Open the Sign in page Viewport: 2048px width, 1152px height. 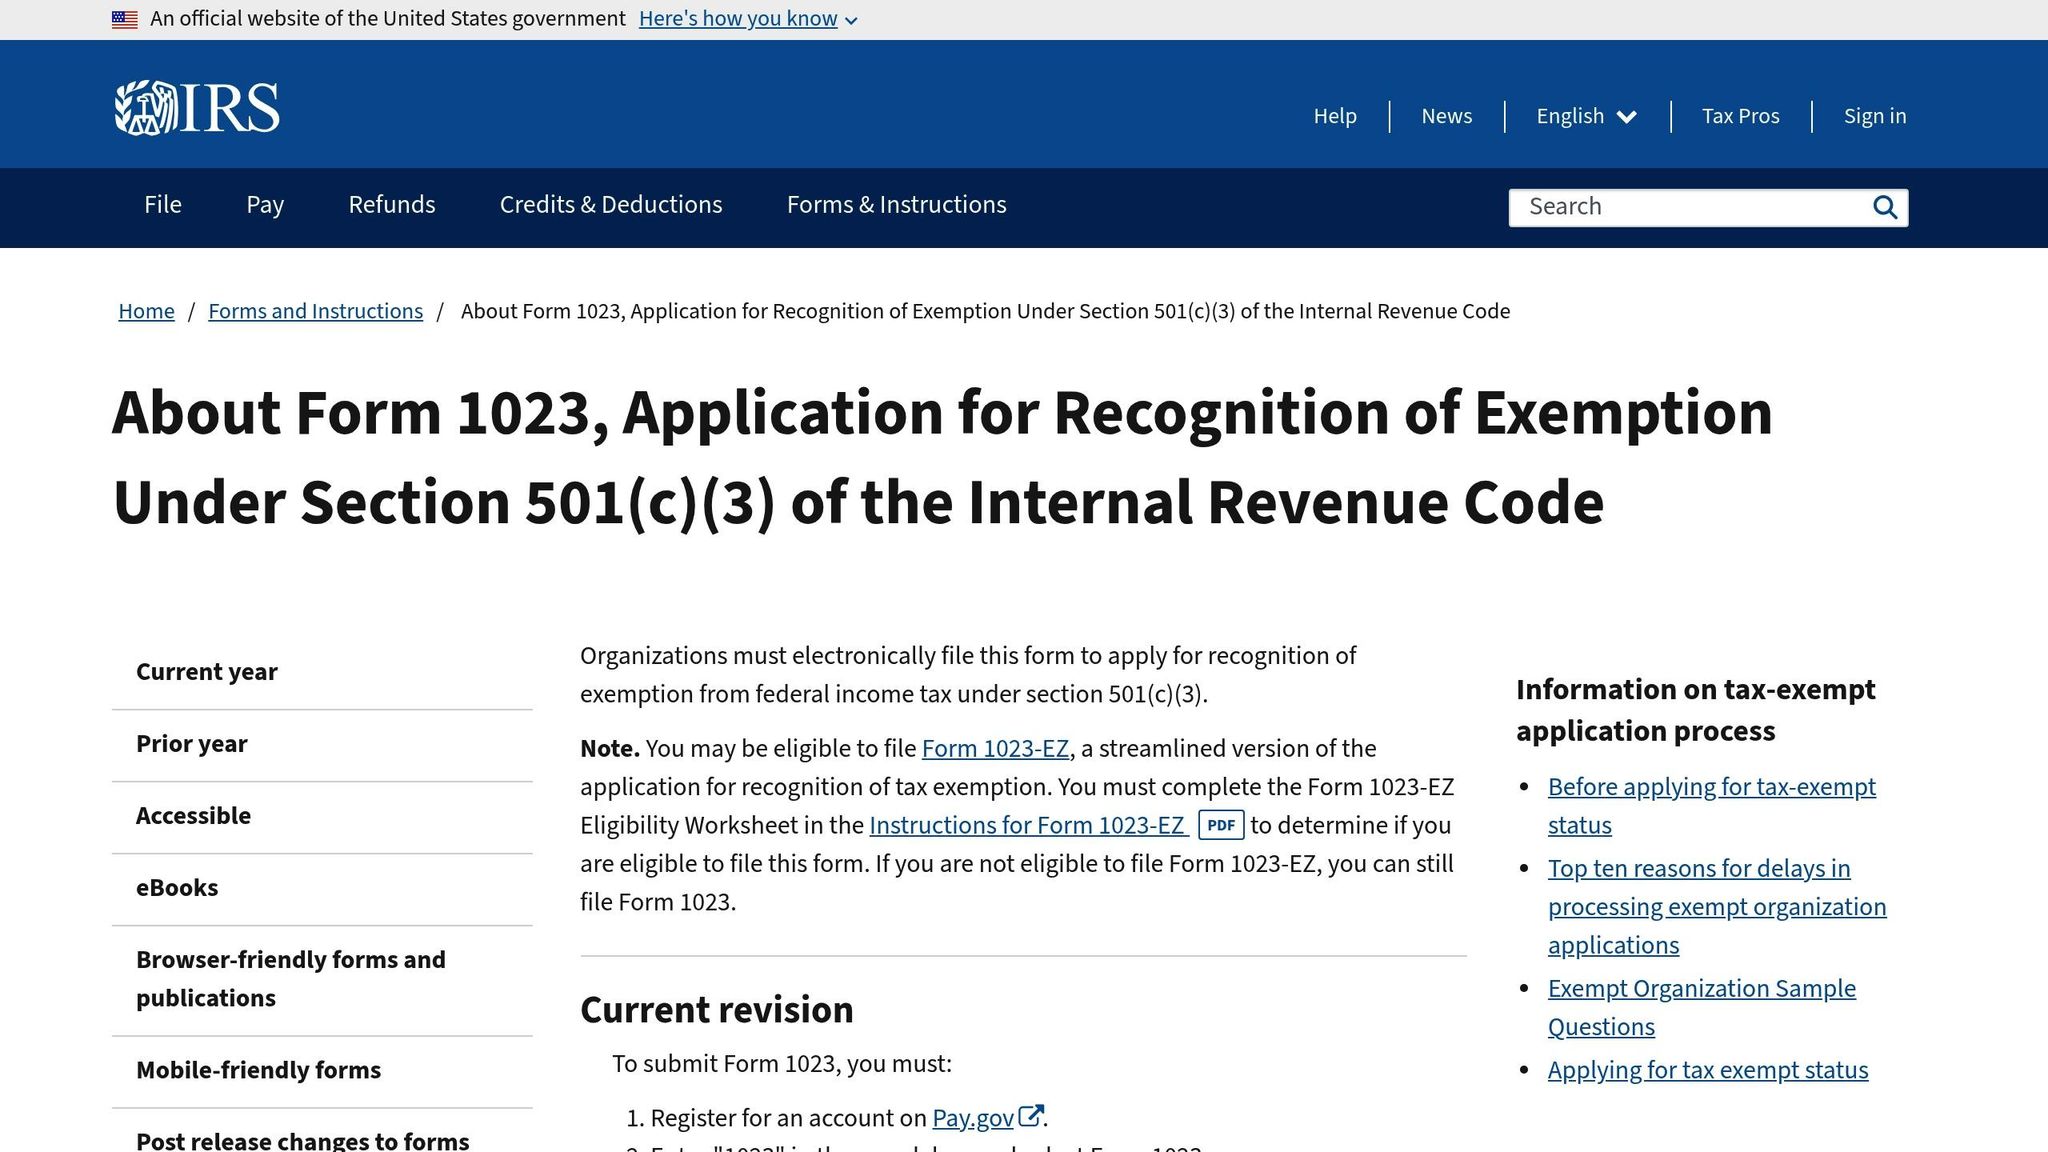[x=1874, y=116]
